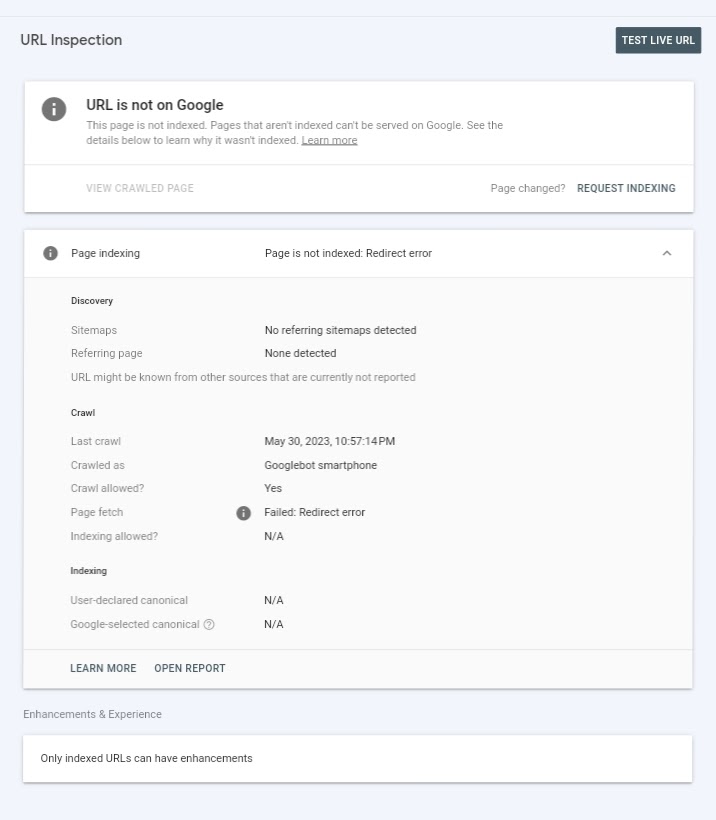This screenshot has width=716, height=820.
Task: Click REQUEST INDEXING
Action: click(x=626, y=188)
